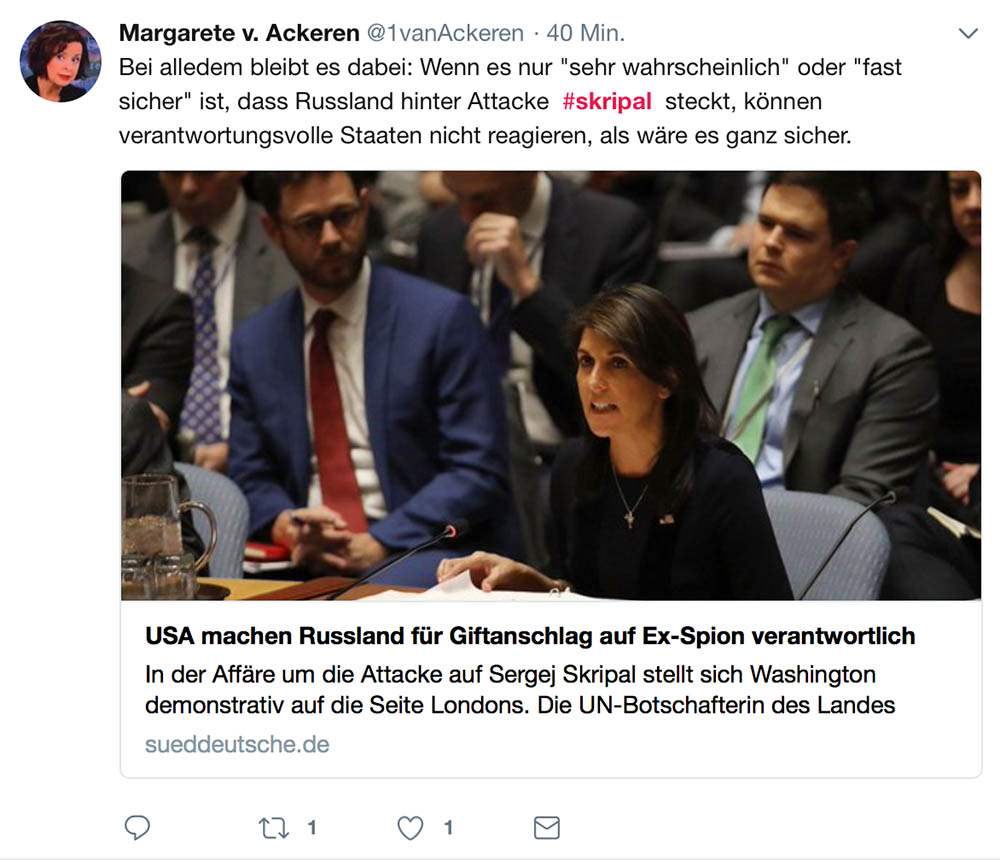The width and height of the screenshot is (1000, 860).
Task: Click the Margarete v. Ackeren name
Action: (x=239, y=33)
